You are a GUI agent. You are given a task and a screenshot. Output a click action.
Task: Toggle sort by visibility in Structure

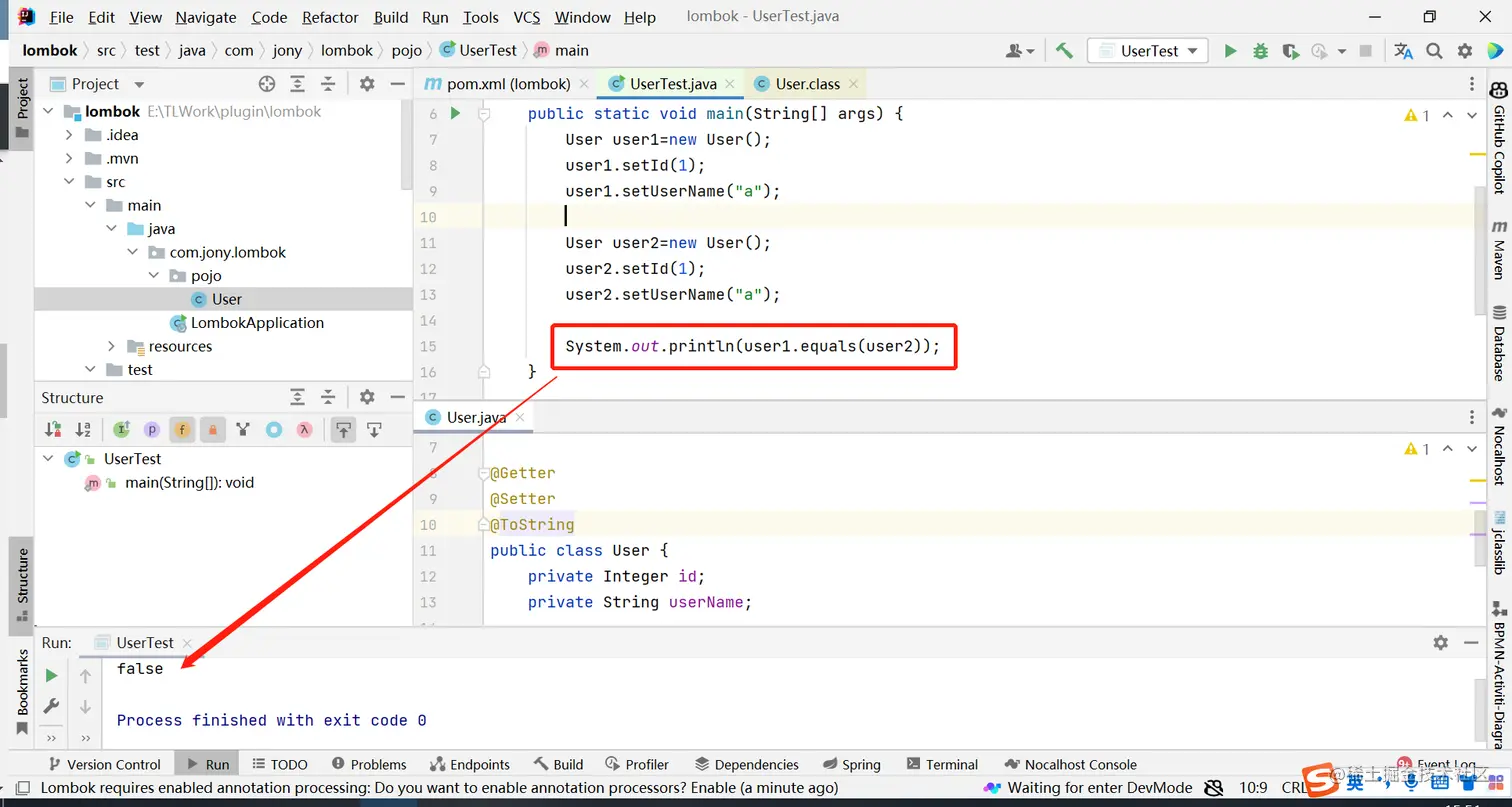(53, 430)
